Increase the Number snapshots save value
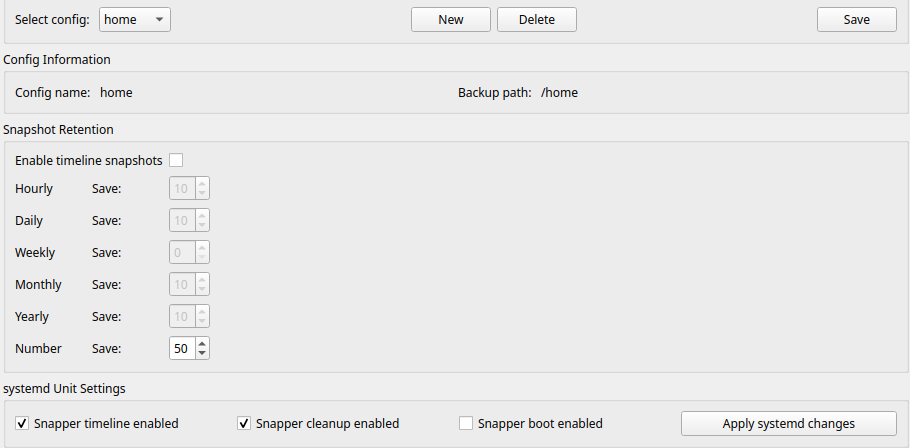Image resolution: width=910 pixels, height=448 pixels. click(x=202, y=343)
